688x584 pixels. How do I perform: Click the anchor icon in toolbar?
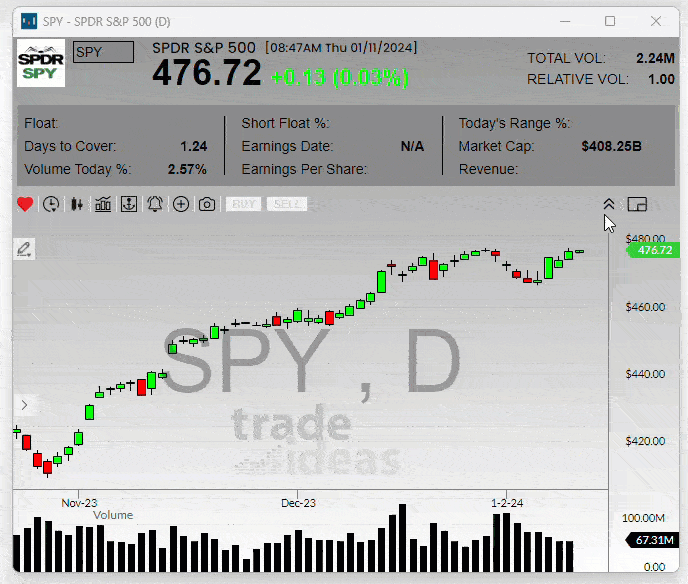click(x=128, y=204)
